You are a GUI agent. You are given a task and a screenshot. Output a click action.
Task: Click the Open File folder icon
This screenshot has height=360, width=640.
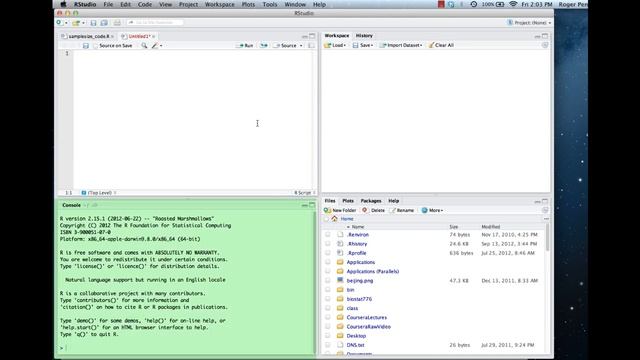[76, 23]
